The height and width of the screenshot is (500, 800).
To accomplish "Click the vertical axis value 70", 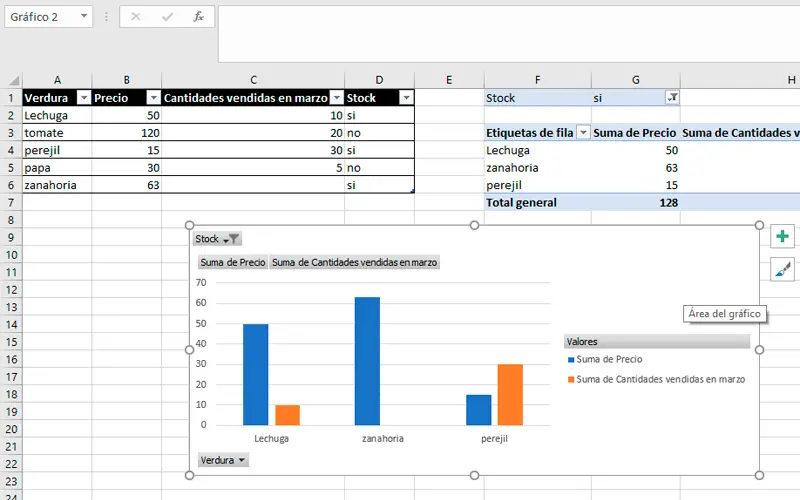I will click(202, 282).
